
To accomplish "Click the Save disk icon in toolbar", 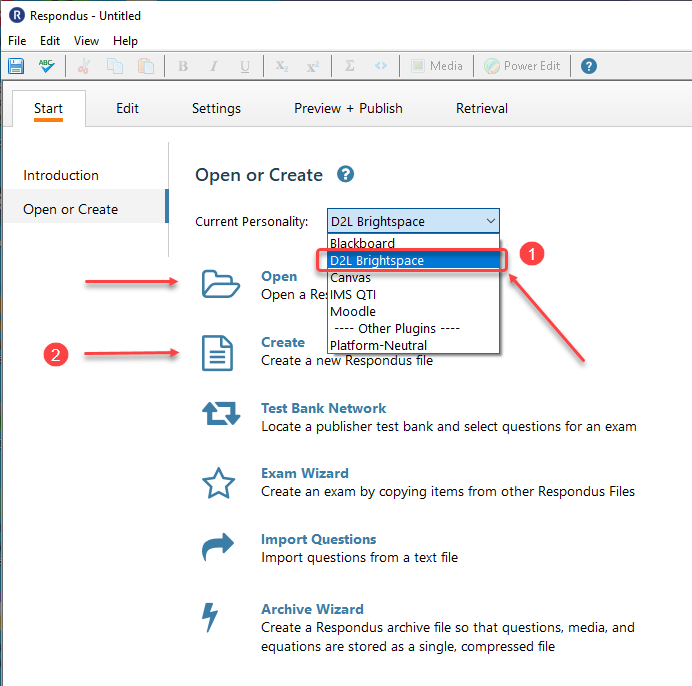I will (x=16, y=66).
